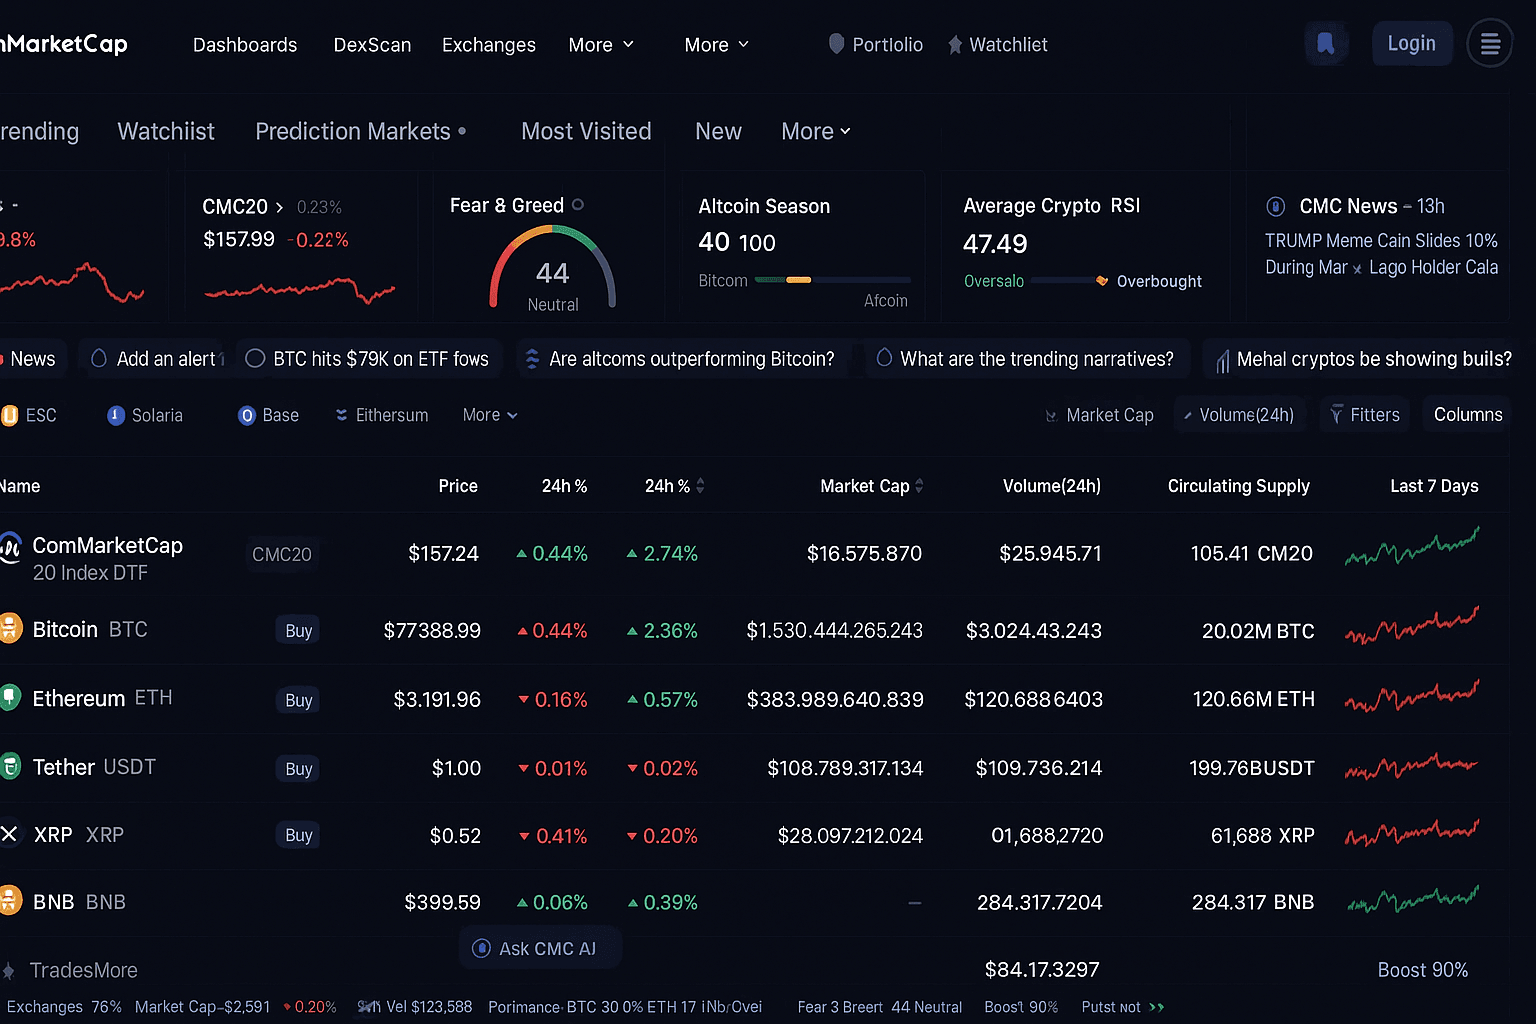This screenshot has height=1024, width=1536.
Task: Click the star icon beside TradesMore
Action: (9, 970)
